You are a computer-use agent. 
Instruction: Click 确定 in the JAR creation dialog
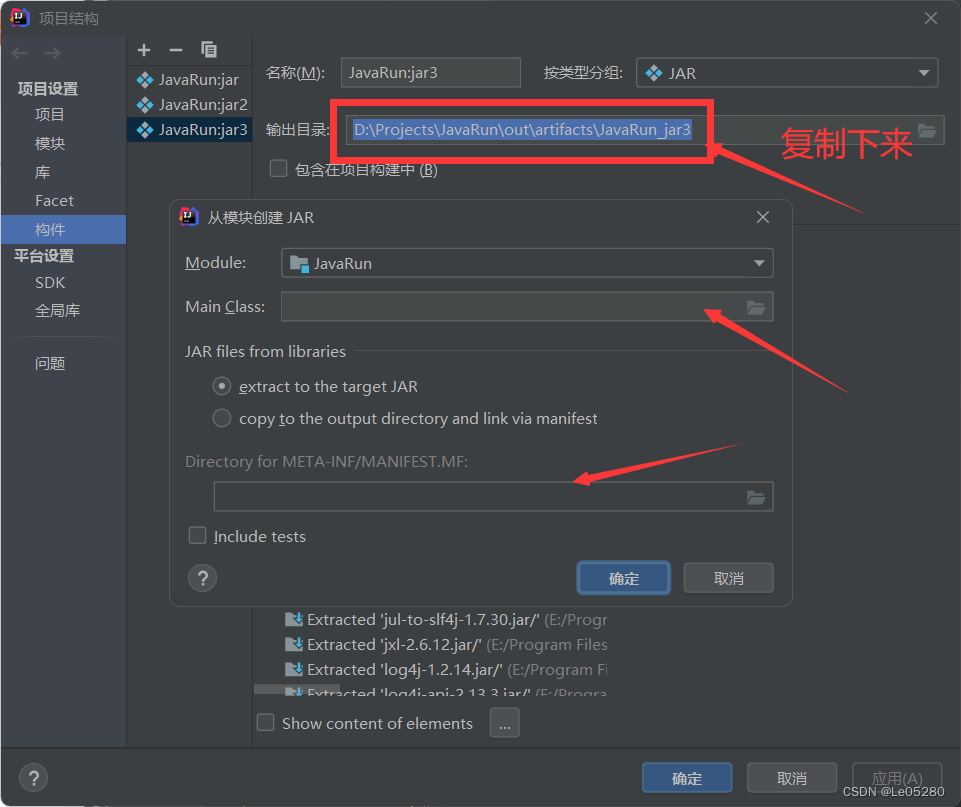click(x=623, y=577)
